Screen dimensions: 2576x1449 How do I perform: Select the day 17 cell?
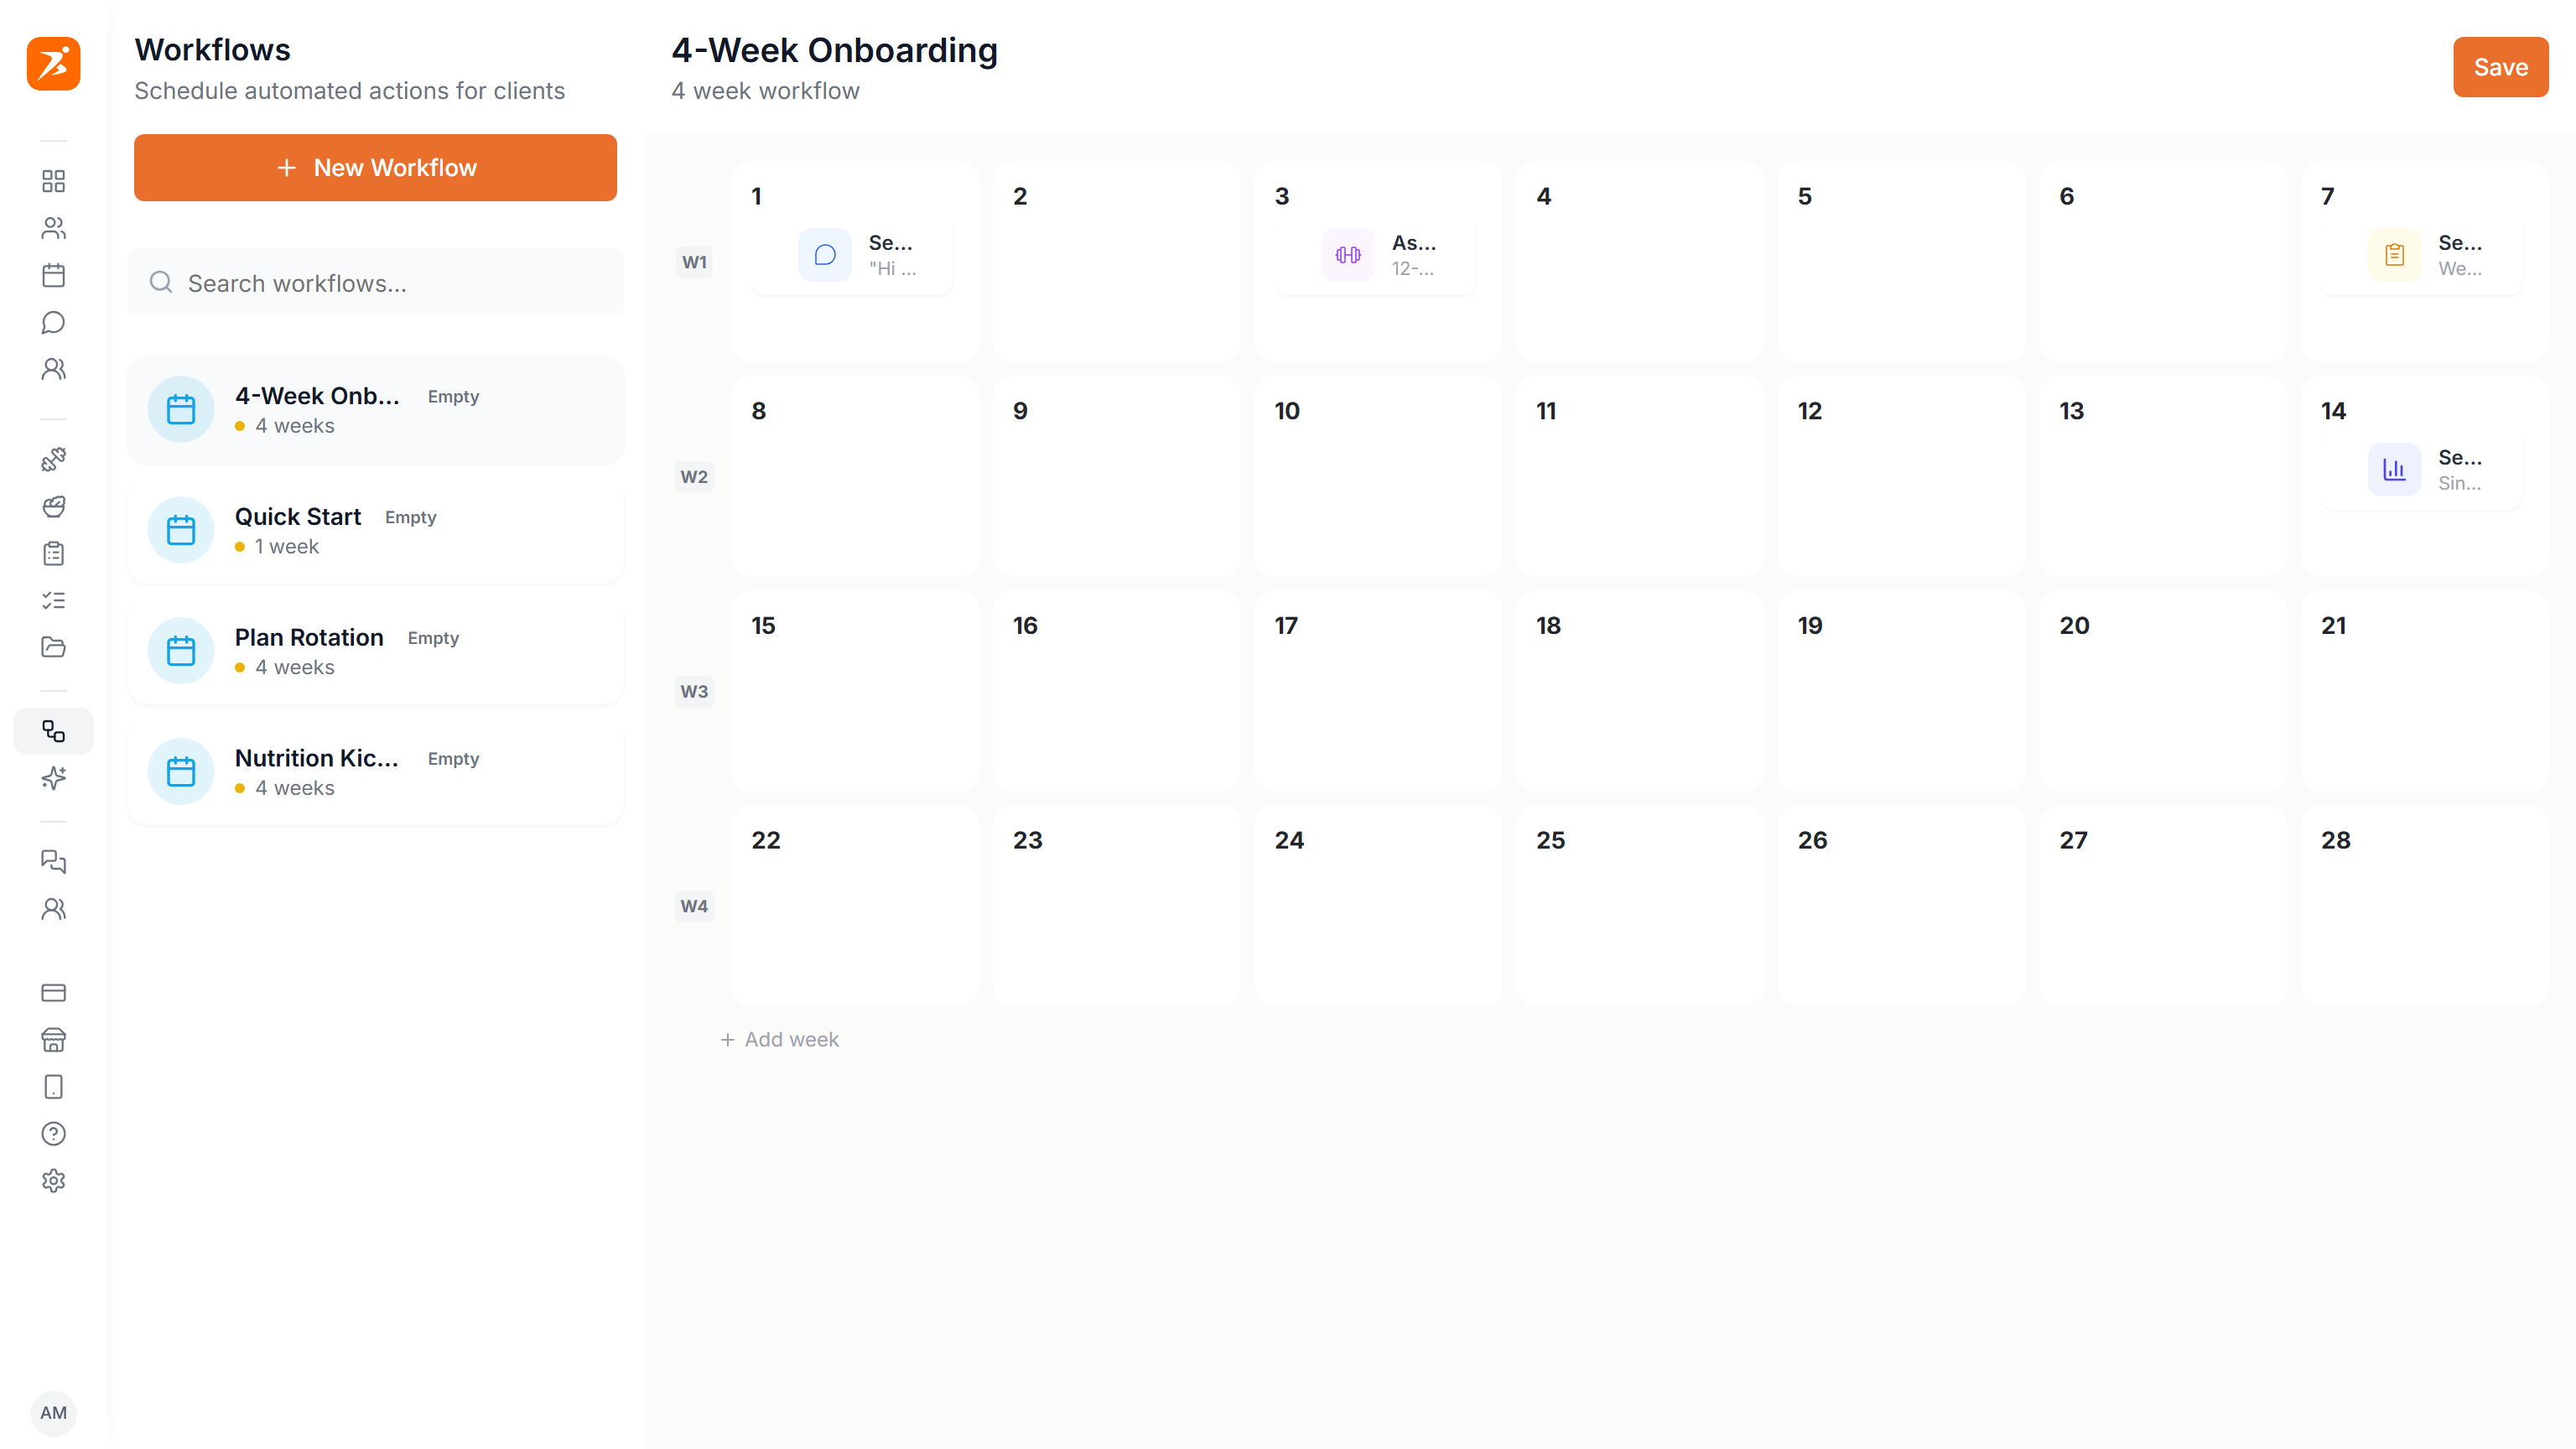(1378, 692)
